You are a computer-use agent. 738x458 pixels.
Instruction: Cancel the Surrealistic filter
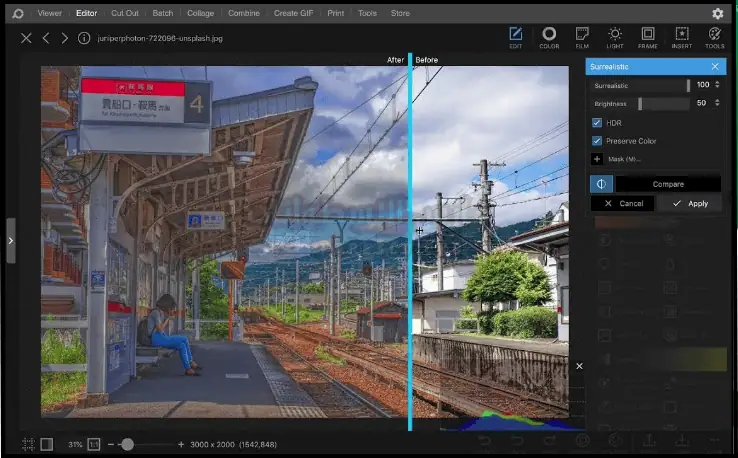[622, 203]
